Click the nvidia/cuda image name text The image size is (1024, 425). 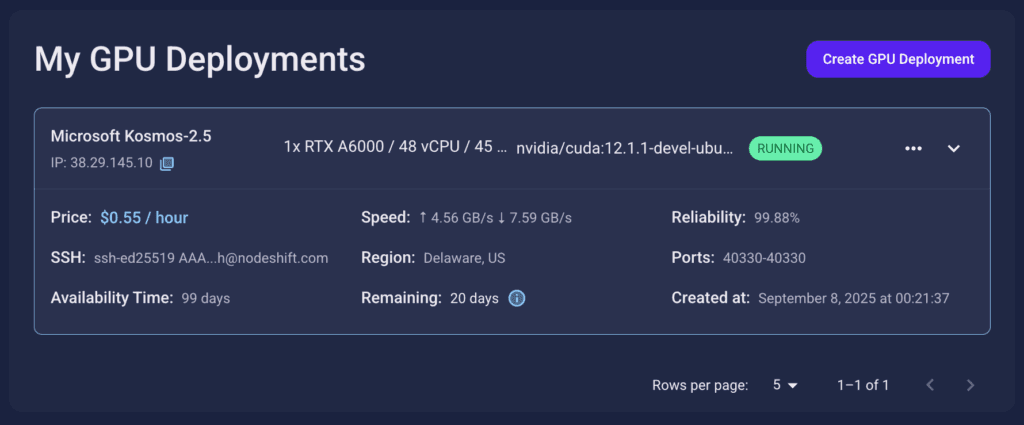625,148
